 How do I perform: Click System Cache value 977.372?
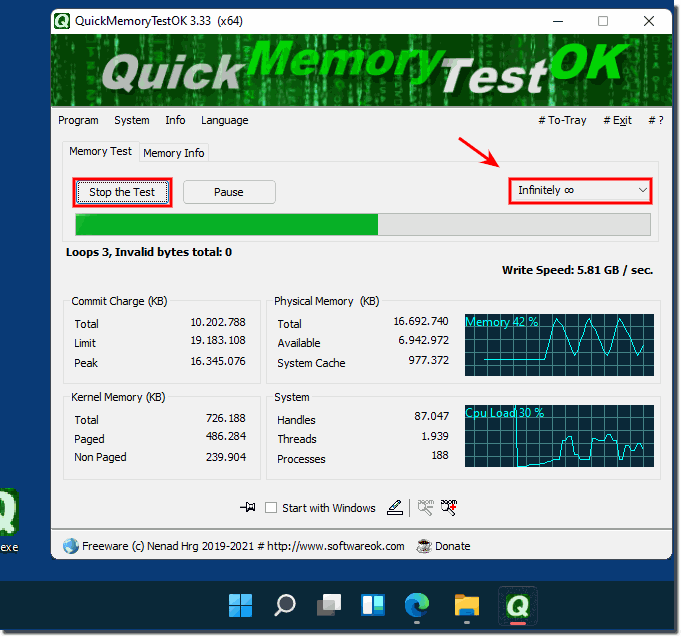429,360
